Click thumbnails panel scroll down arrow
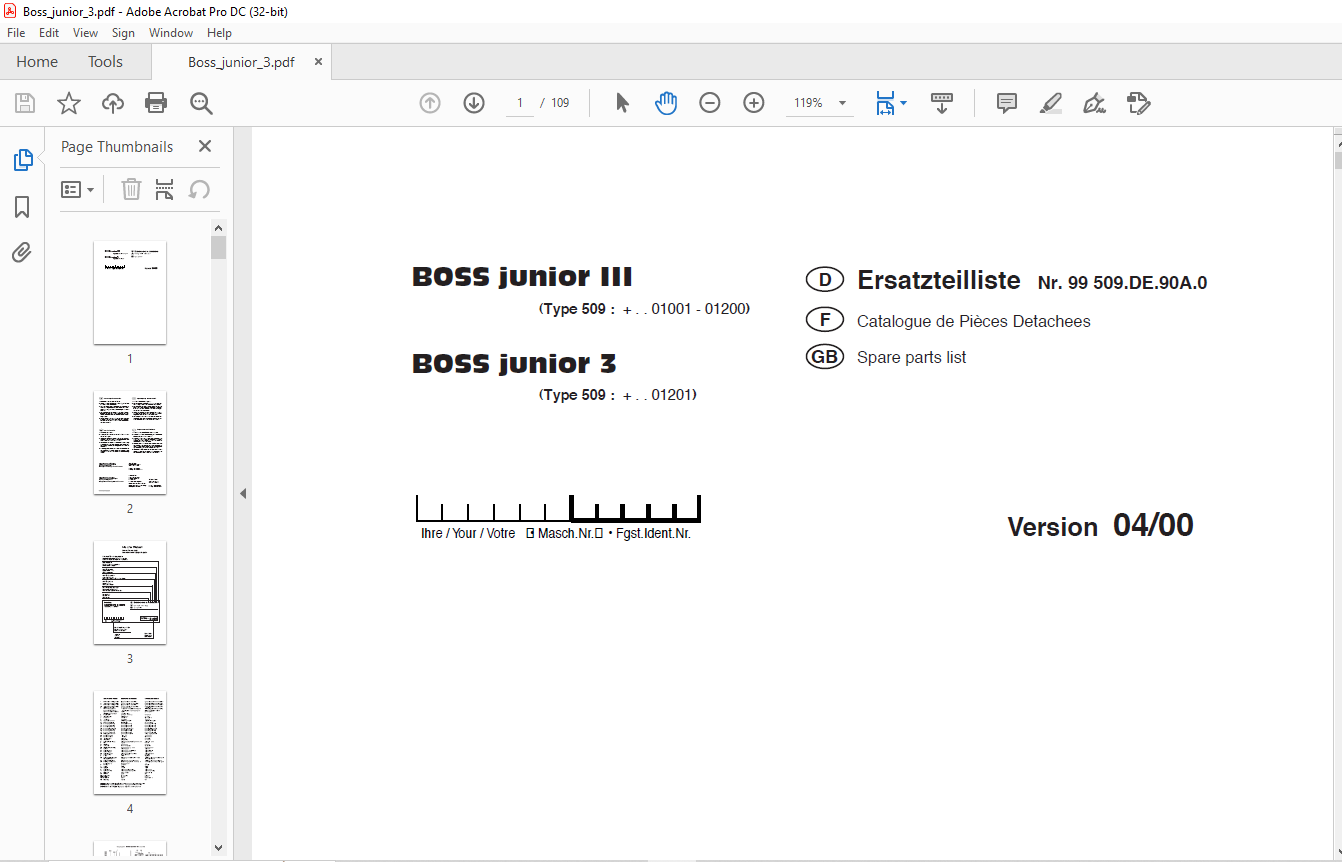1342x862 pixels. (x=219, y=848)
